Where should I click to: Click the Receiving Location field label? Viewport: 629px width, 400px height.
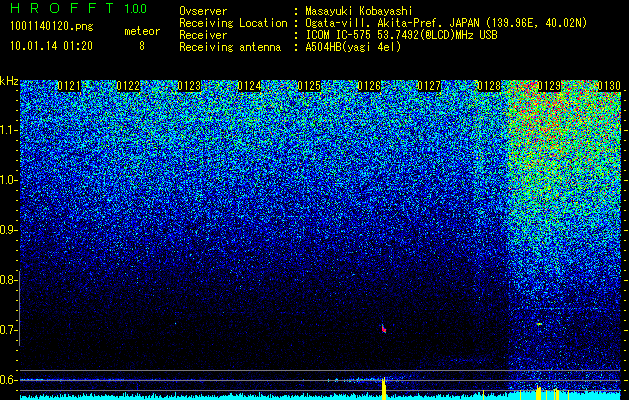tap(233, 23)
